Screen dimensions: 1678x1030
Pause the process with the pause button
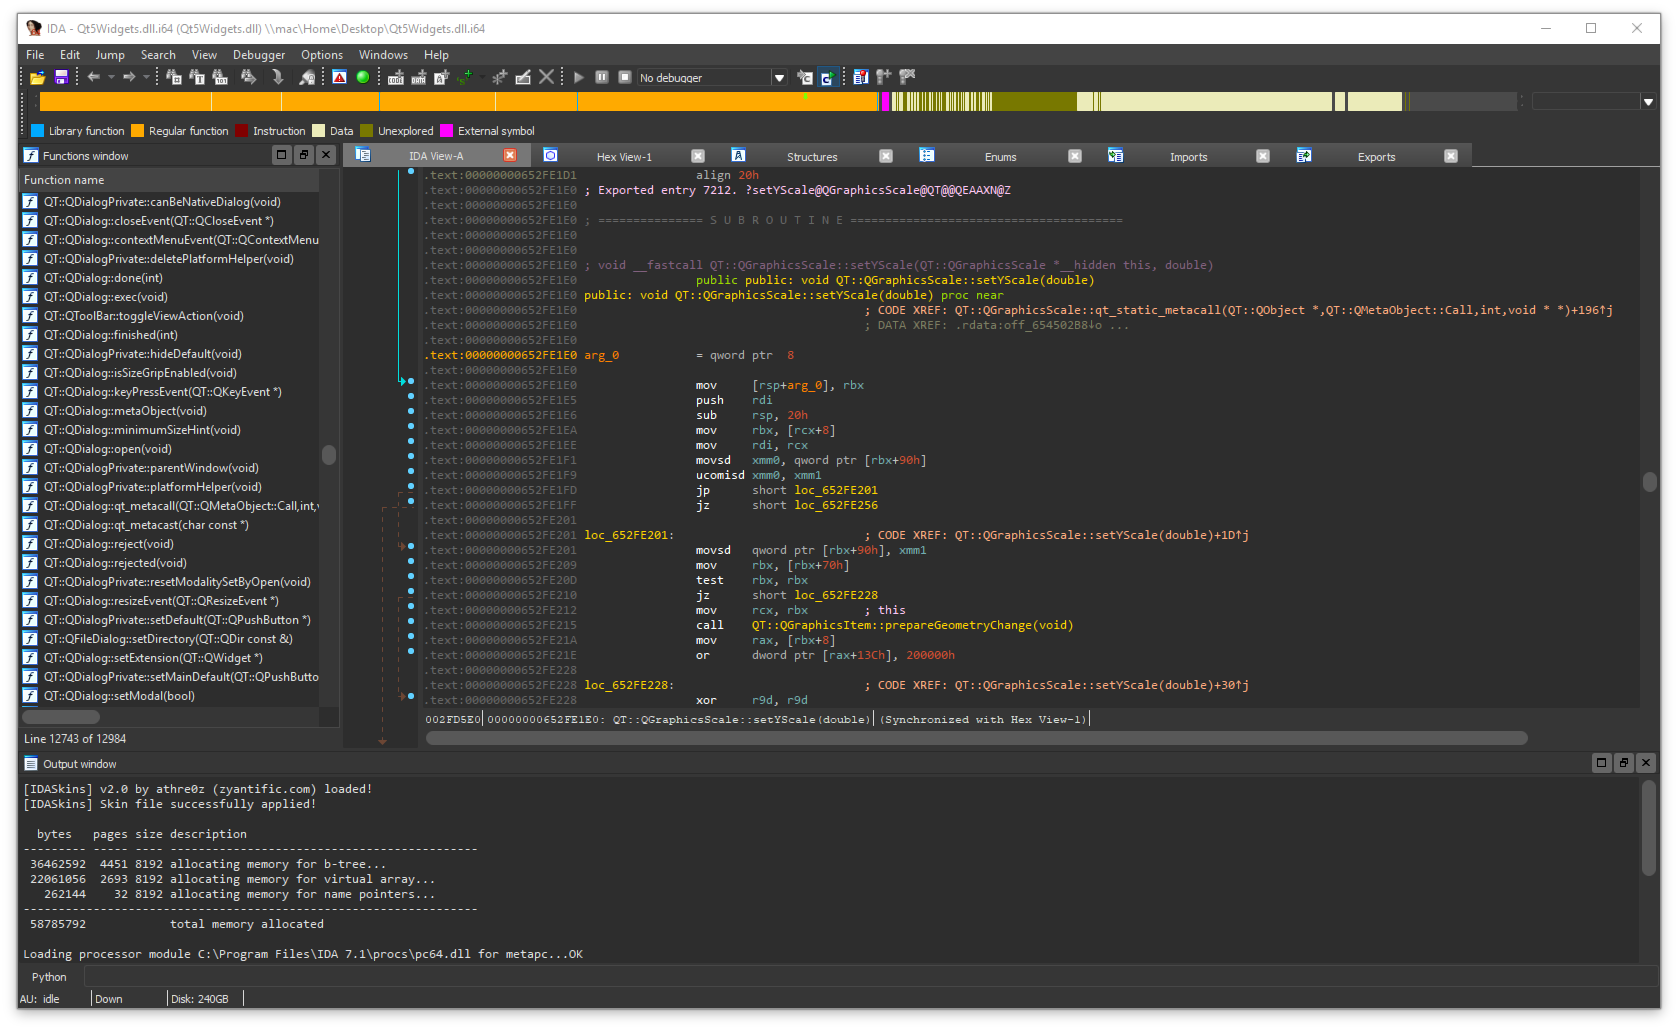click(602, 77)
